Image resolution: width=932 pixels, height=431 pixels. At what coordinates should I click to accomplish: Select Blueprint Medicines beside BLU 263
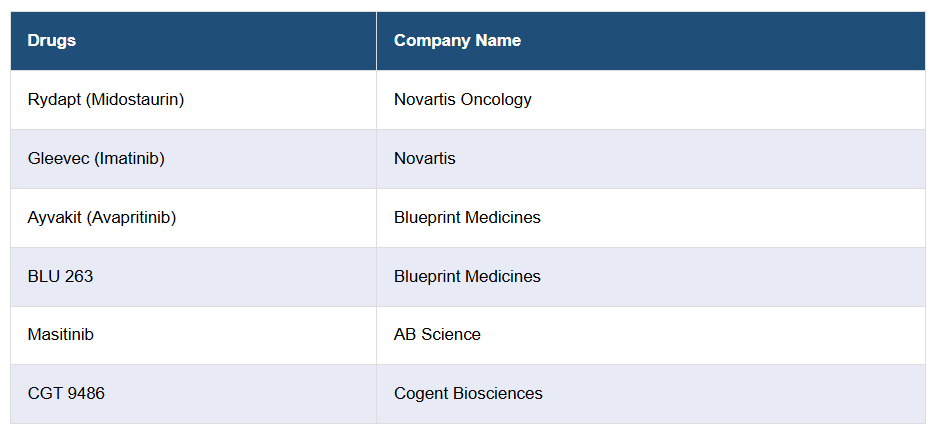467,277
